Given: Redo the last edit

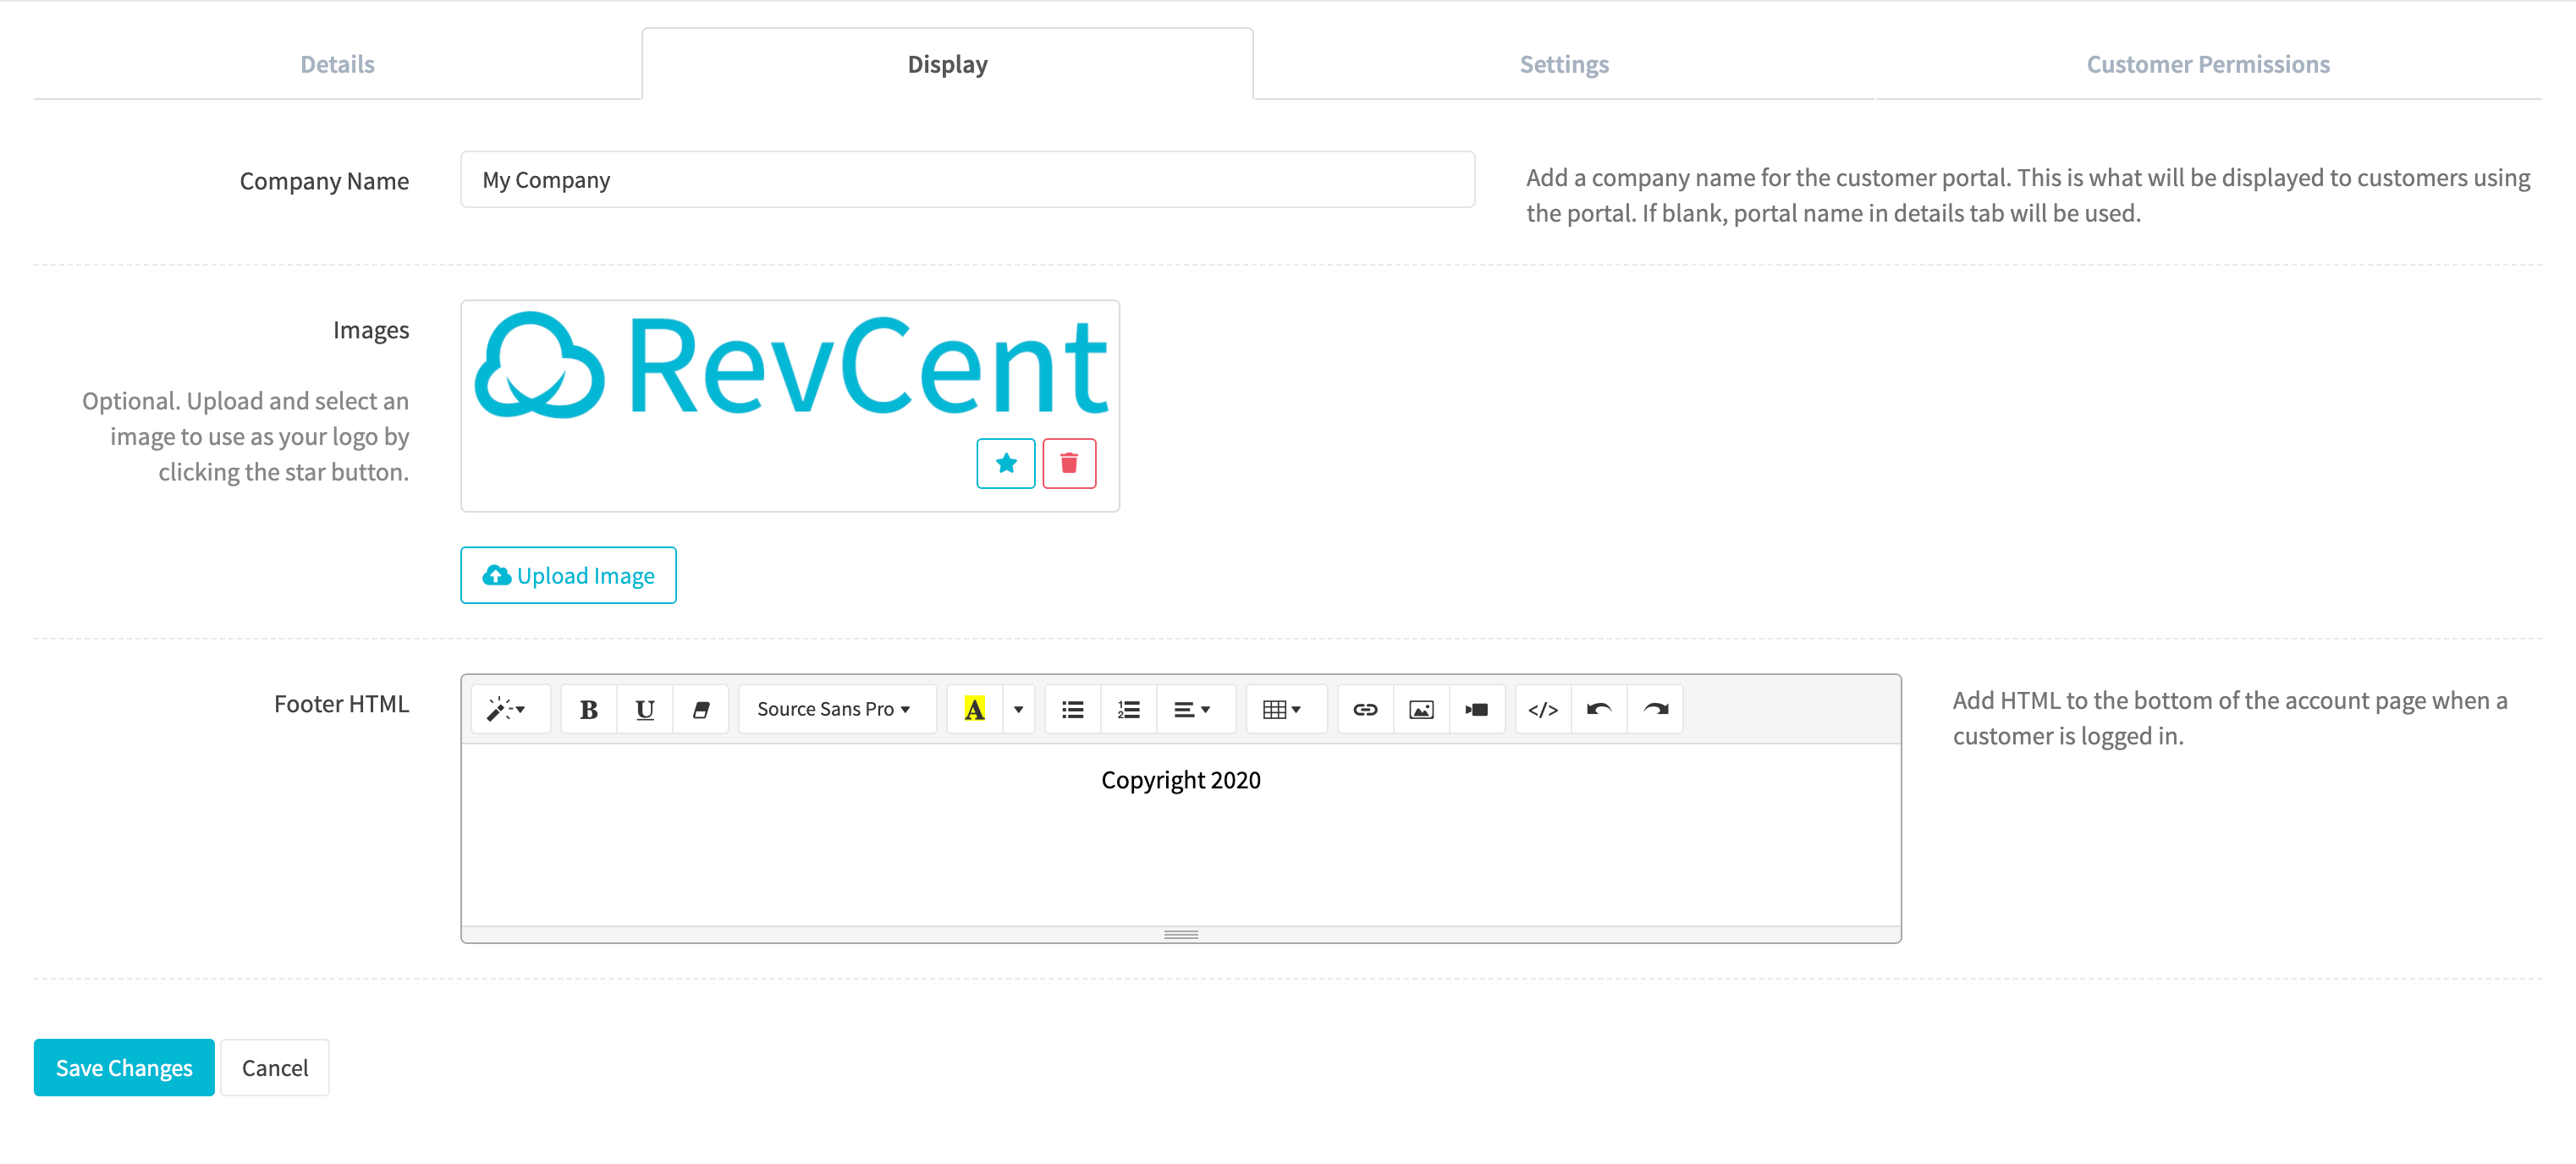Looking at the screenshot, I should click(x=1655, y=709).
